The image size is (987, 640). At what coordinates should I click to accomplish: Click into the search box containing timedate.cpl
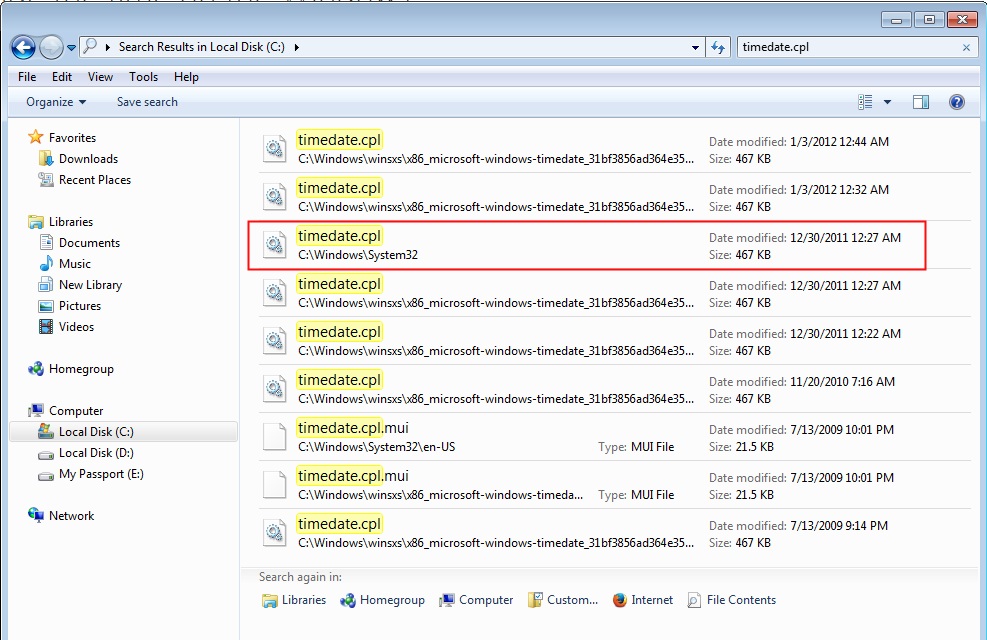[x=850, y=47]
